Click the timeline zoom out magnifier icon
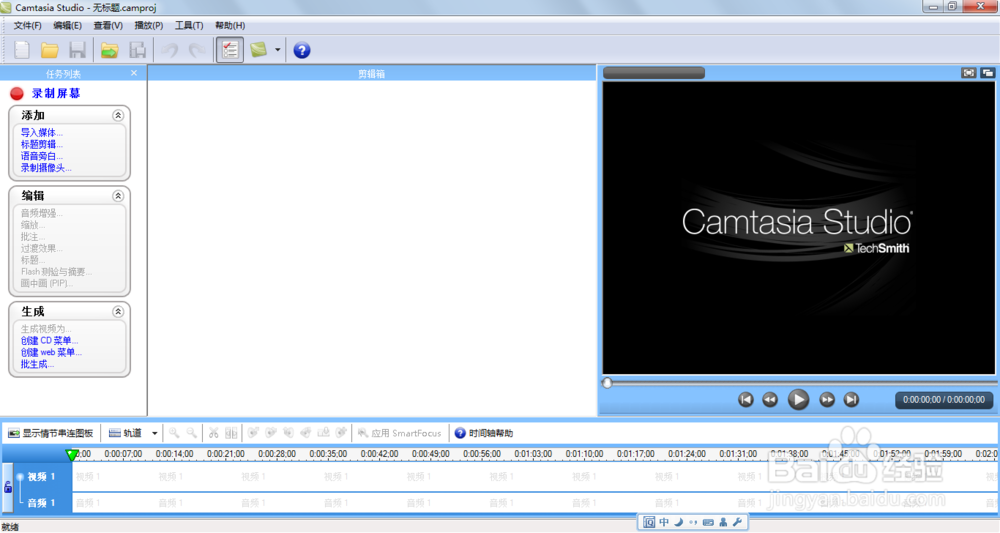 (191, 434)
